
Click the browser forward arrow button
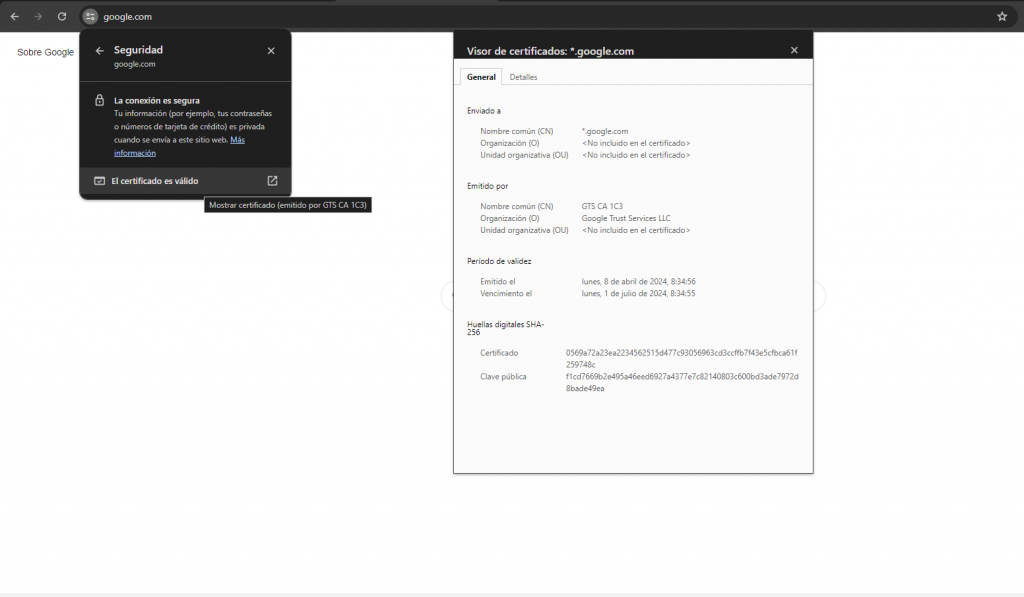point(38,17)
